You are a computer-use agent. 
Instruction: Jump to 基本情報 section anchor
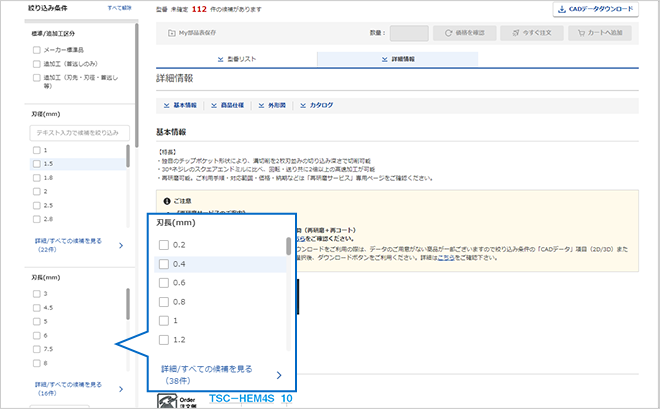tap(180, 105)
